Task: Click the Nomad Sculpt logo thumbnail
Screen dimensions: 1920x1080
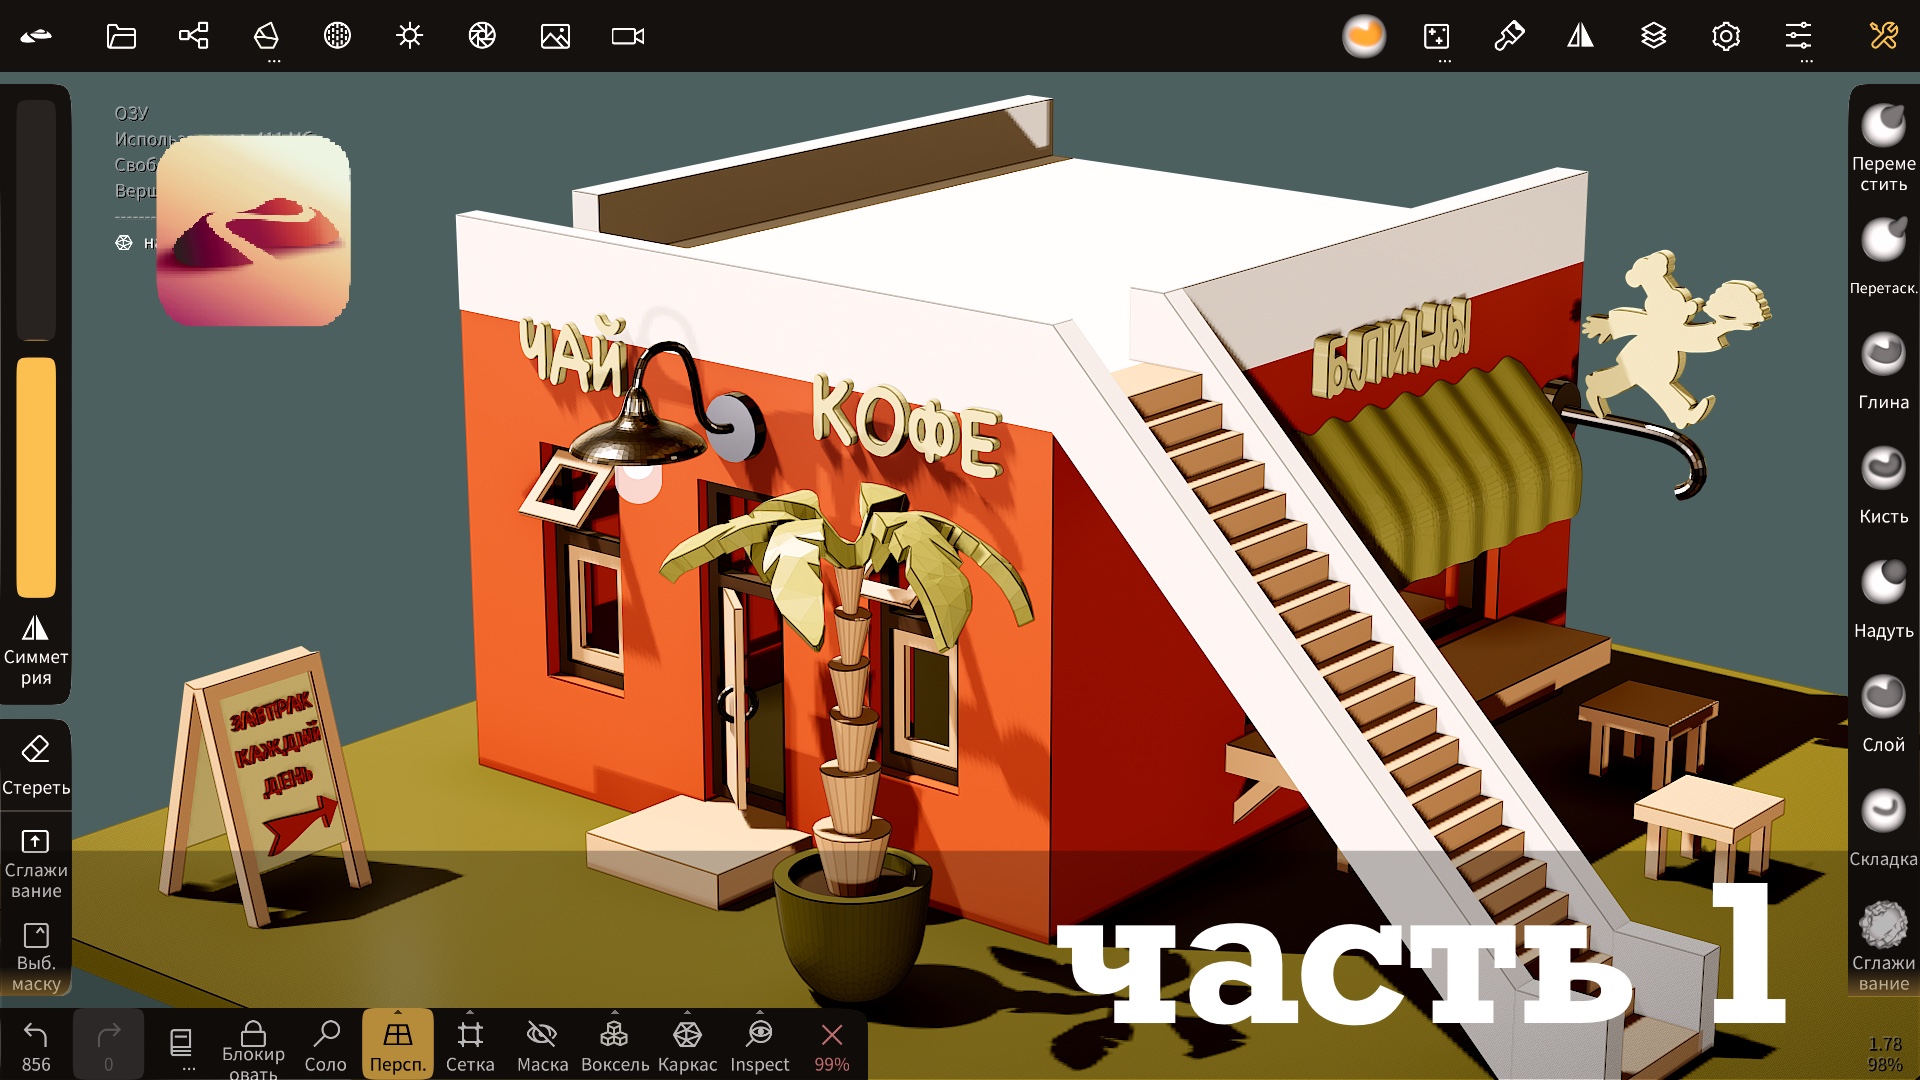Action: click(x=255, y=230)
